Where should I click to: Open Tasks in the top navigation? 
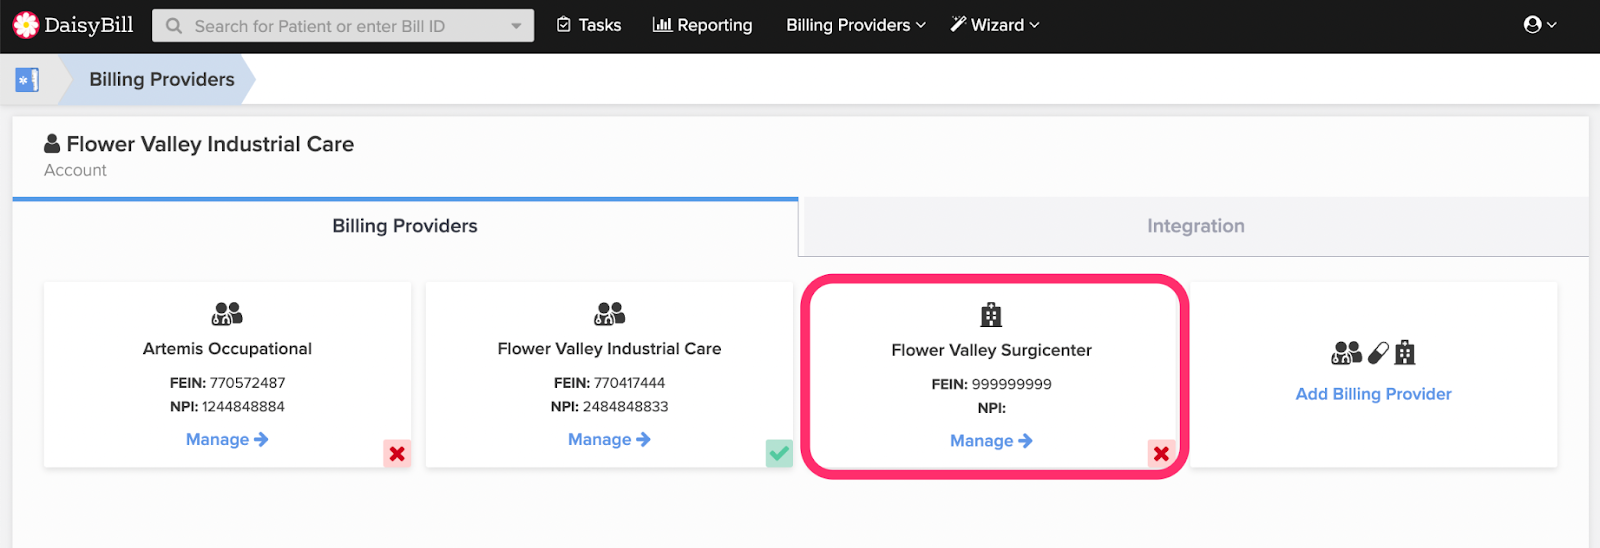tap(589, 25)
